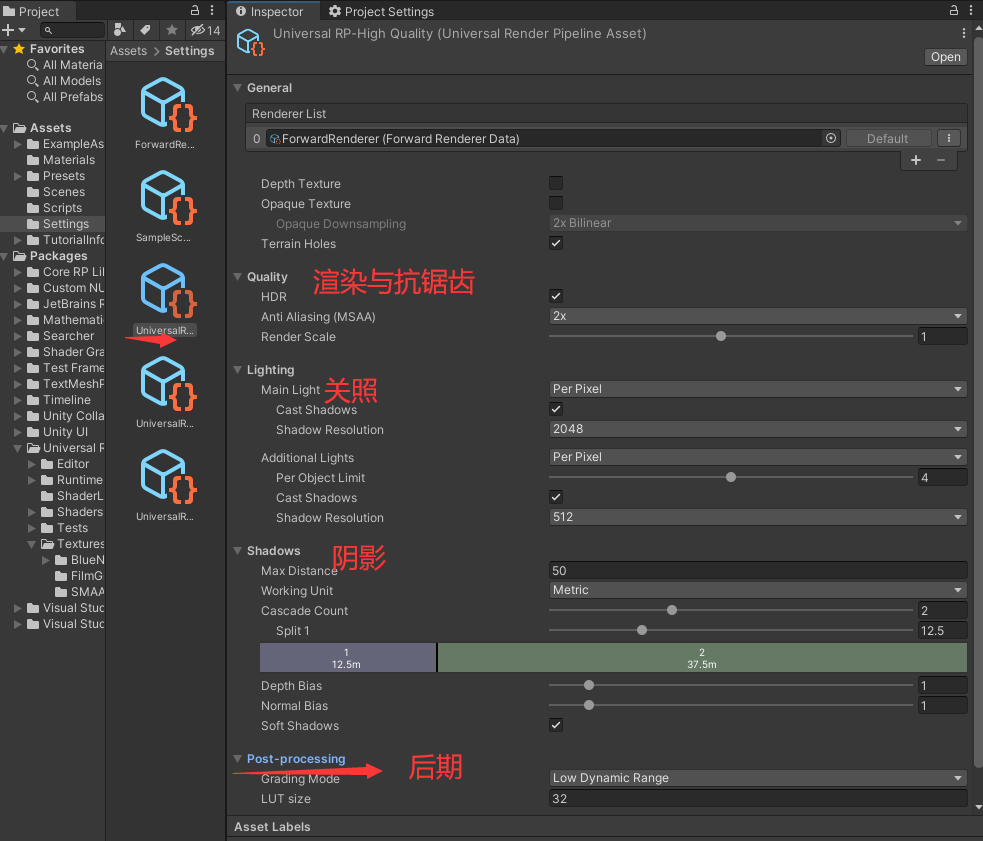983x841 pixels.
Task: Collapse the Quality section
Action: tap(238, 277)
